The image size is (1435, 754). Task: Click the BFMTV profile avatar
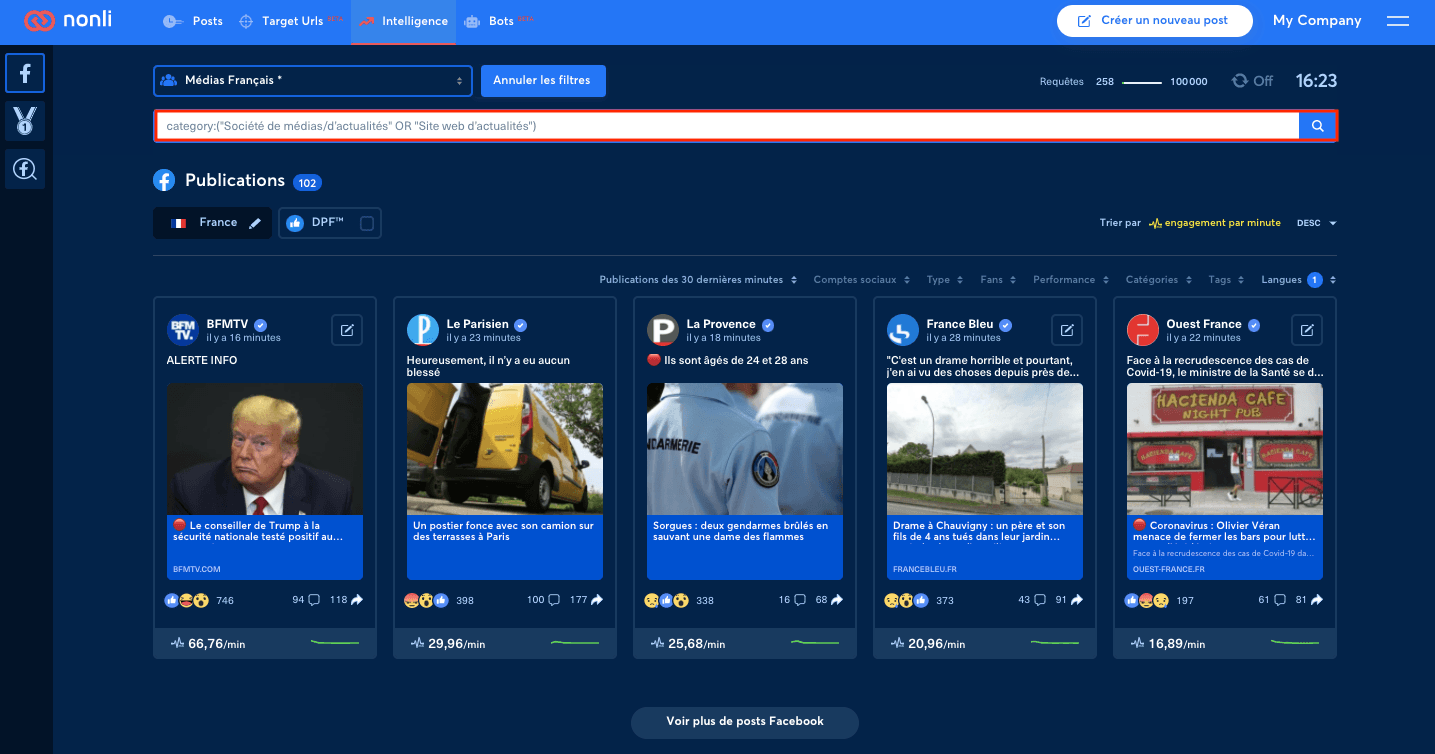(x=183, y=330)
